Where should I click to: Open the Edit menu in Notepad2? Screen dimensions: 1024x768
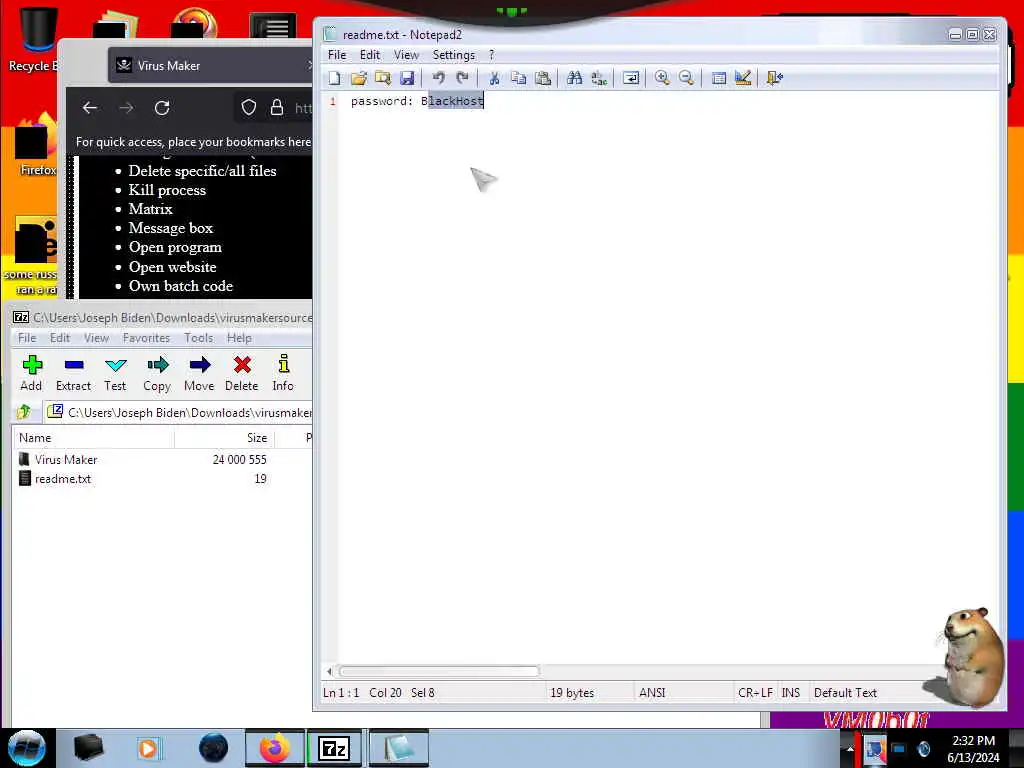pos(370,55)
